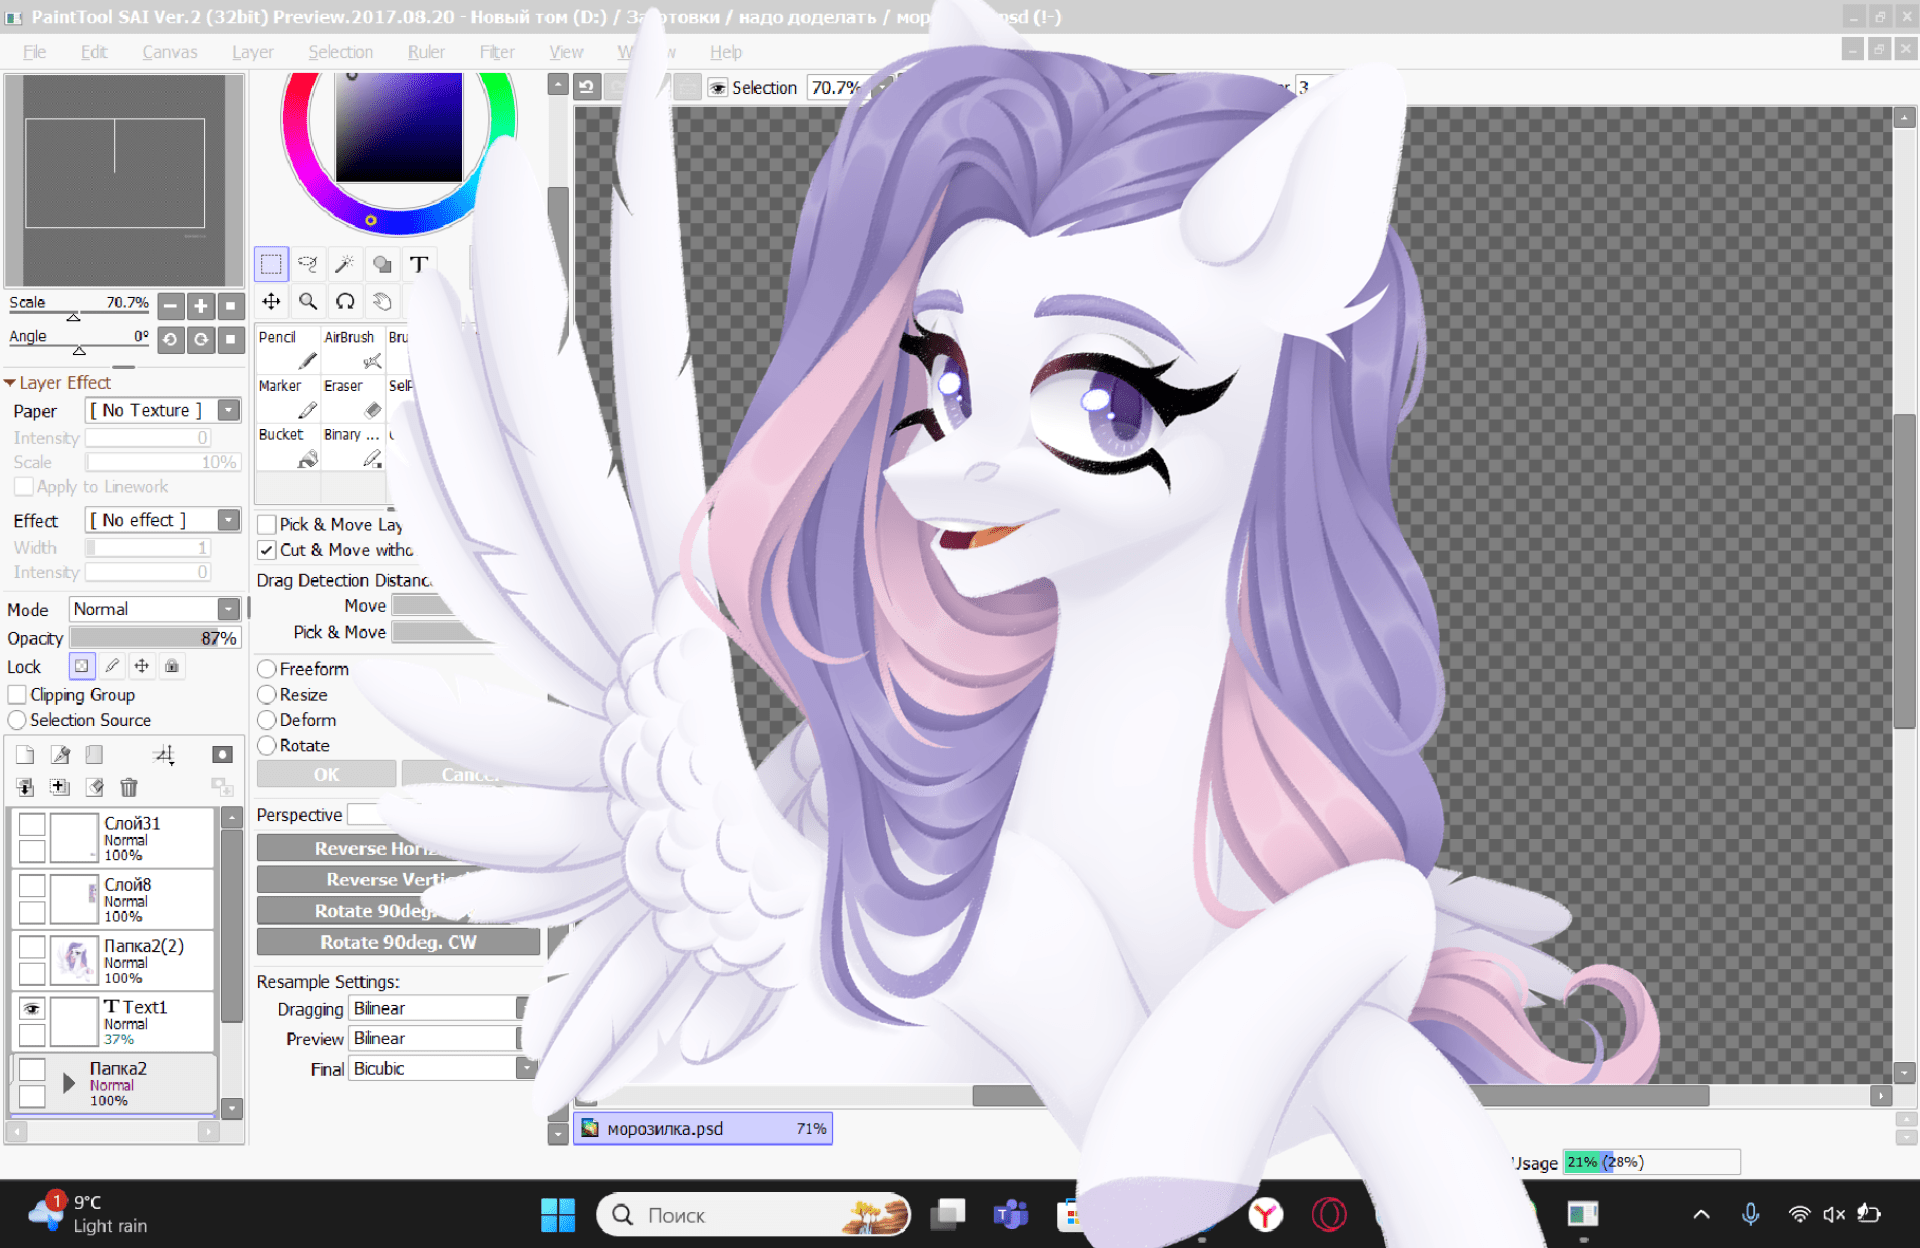This screenshot has height=1248, width=1920.
Task: Hide the Text1 layer eye icon
Action: pos(32,1008)
